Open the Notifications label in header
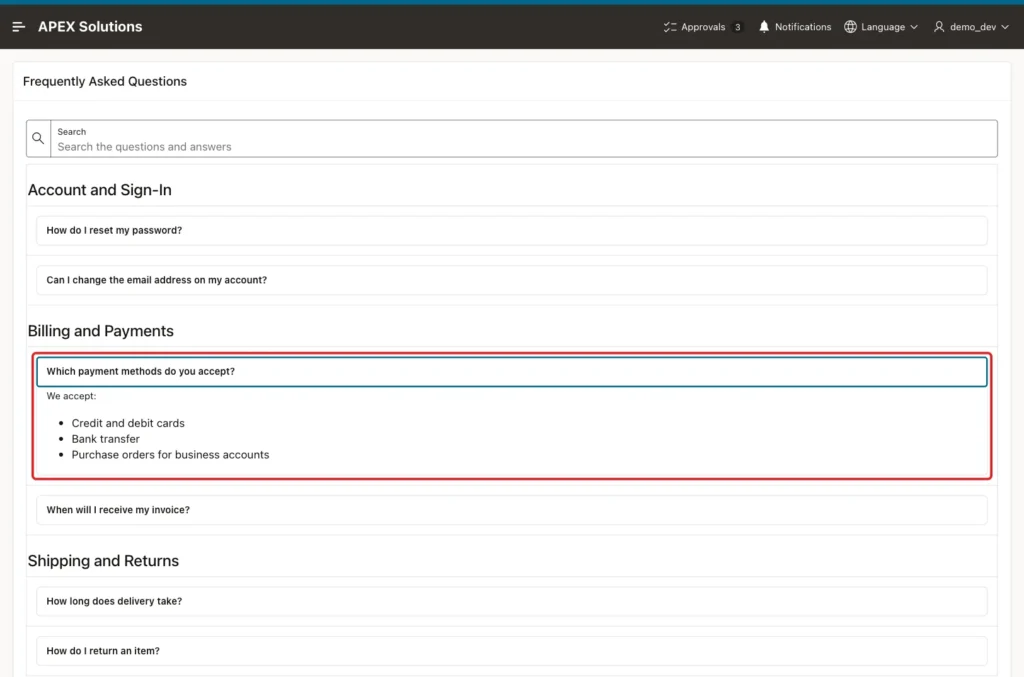Screen dimensions: 1024x677 [x=803, y=27]
